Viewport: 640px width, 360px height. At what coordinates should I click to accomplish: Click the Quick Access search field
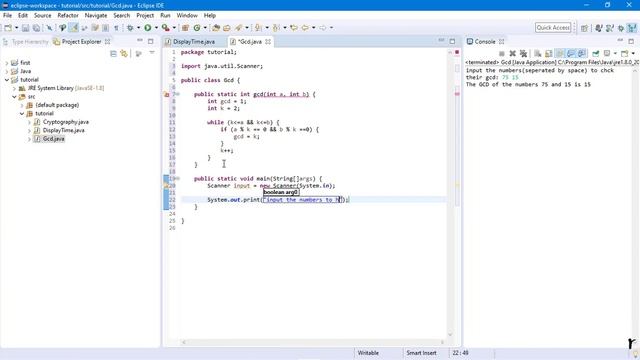pos(553,28)
